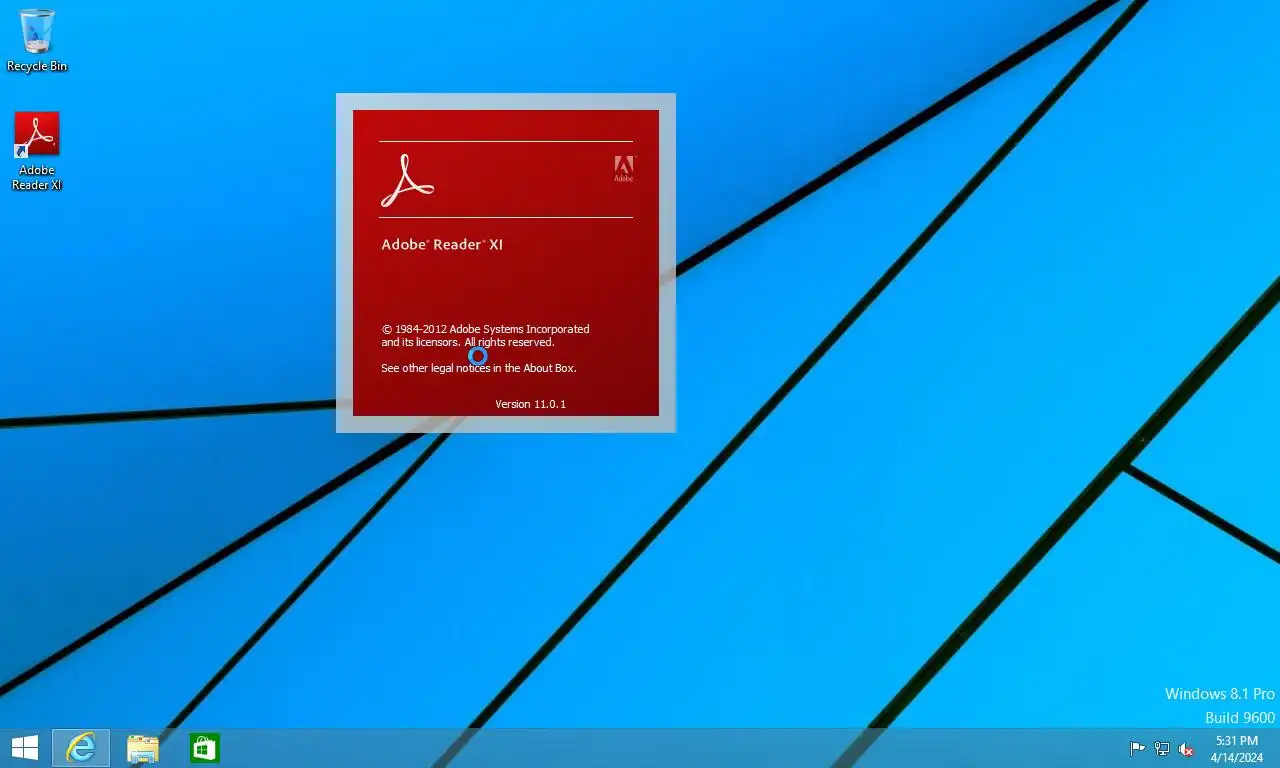This screenshot has width=1280, height=768.
Task: Select the Adobe Reader XI desktop shortcut
Action: click(x=37, y=151)
